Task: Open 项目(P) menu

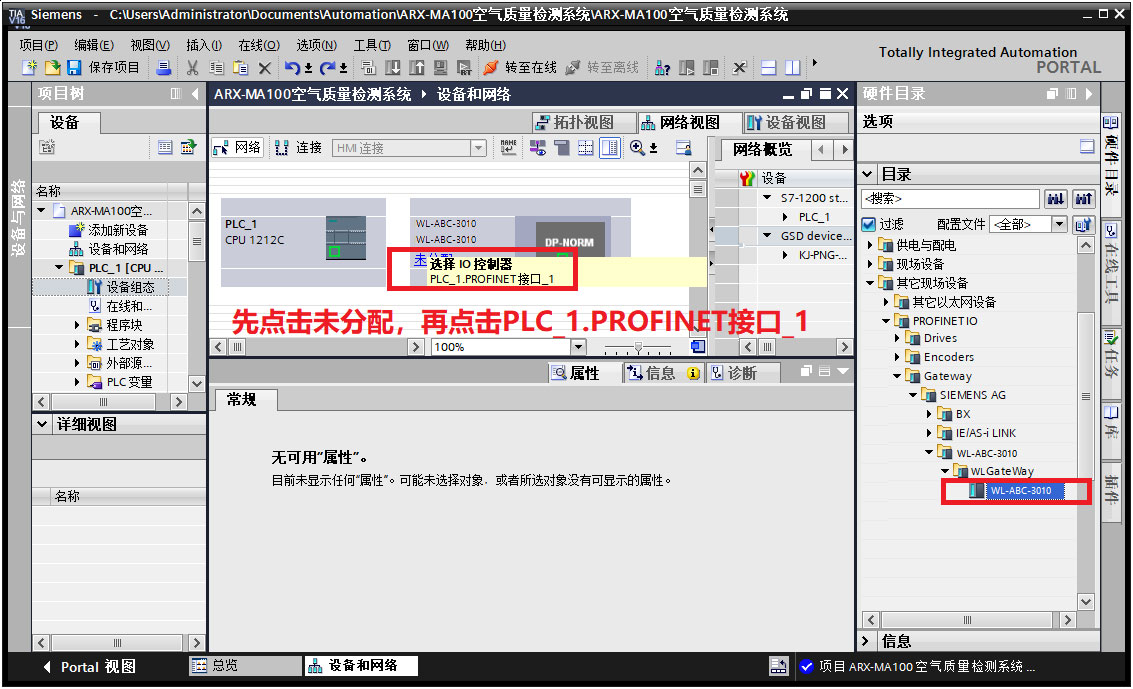Action: tap(38, 45)
